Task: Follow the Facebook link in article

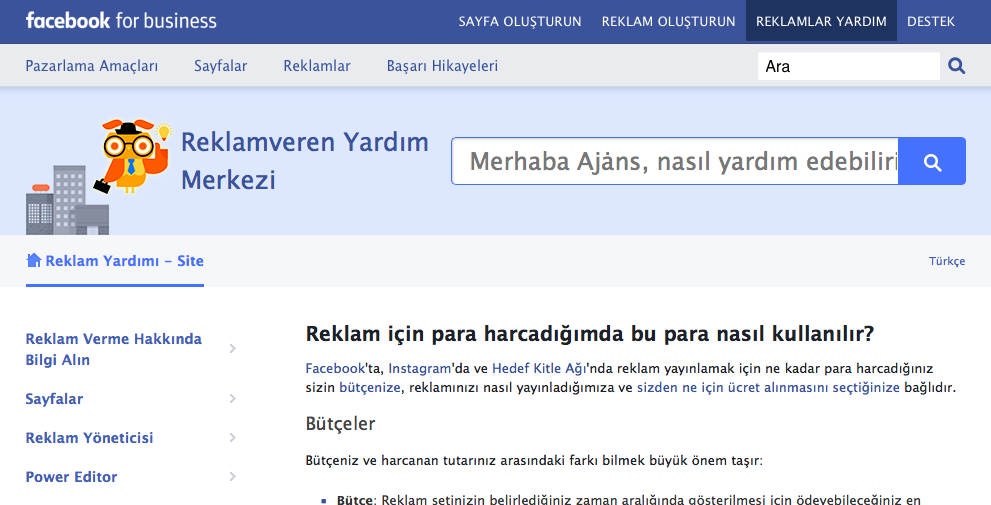Action: point(336,368)
